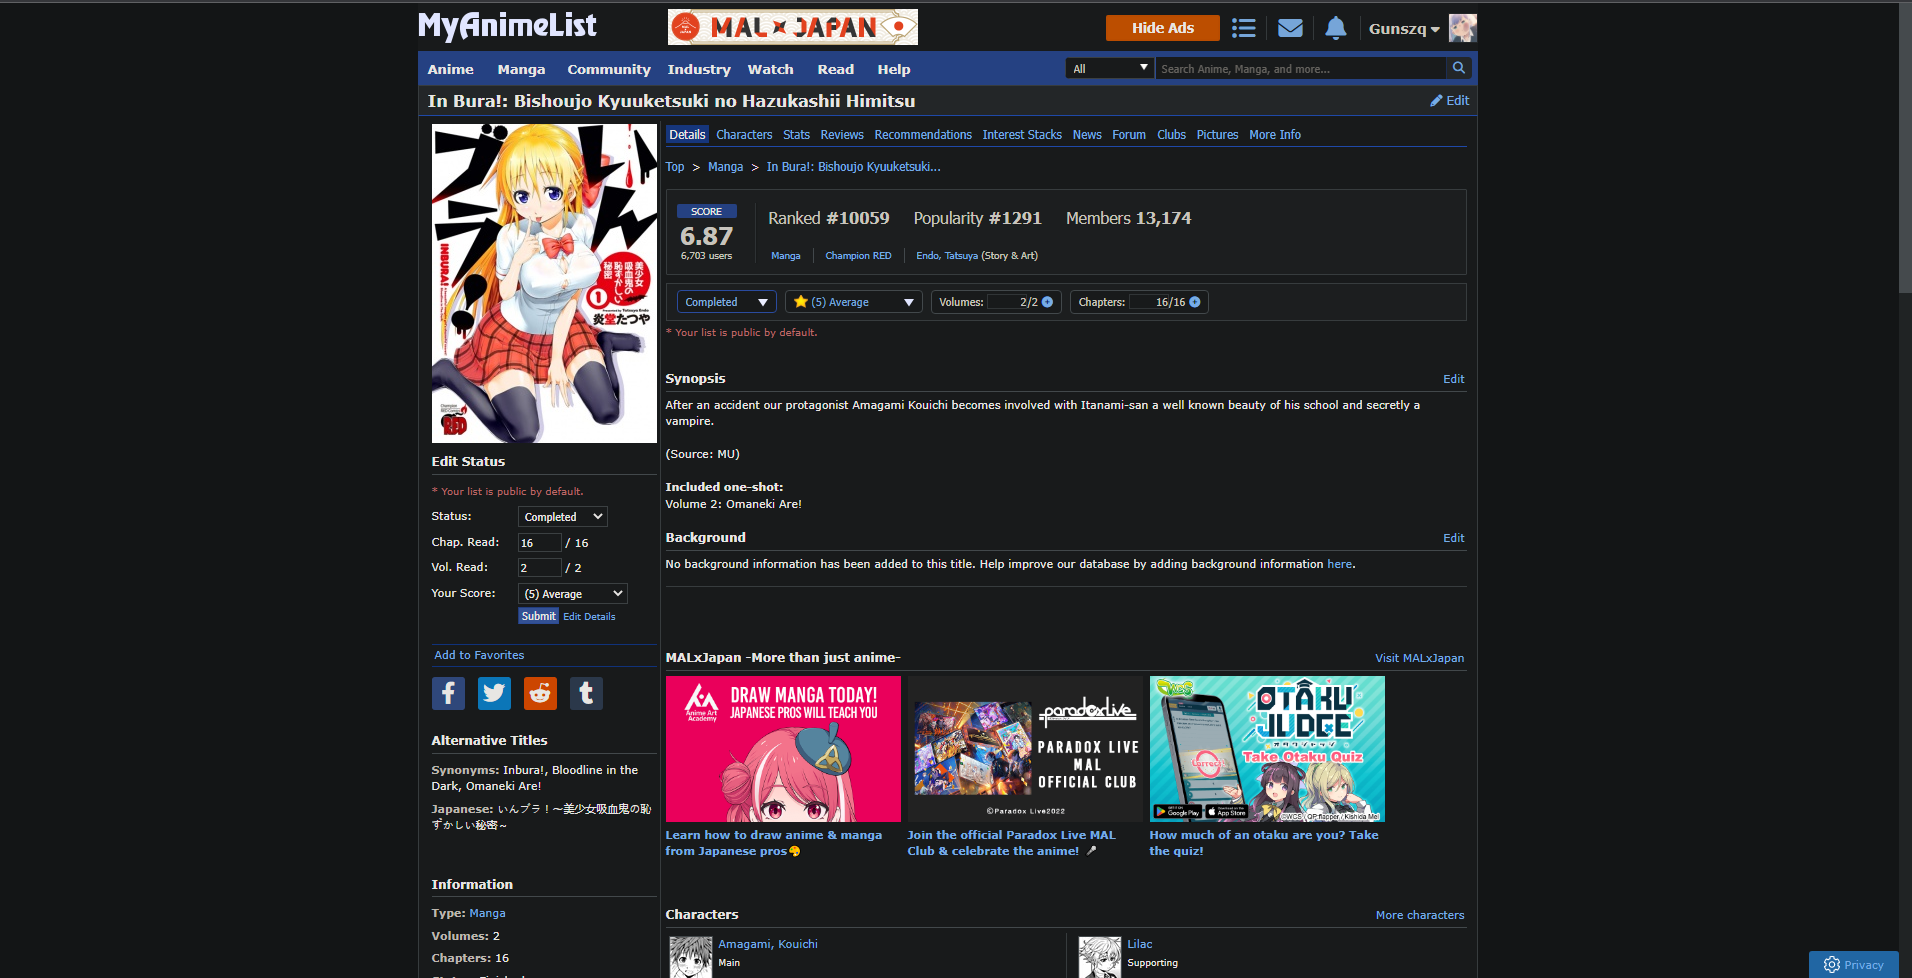Open the (5) Average star rating dropdown
Viewport: 1912px width, 978px height.
854,302
